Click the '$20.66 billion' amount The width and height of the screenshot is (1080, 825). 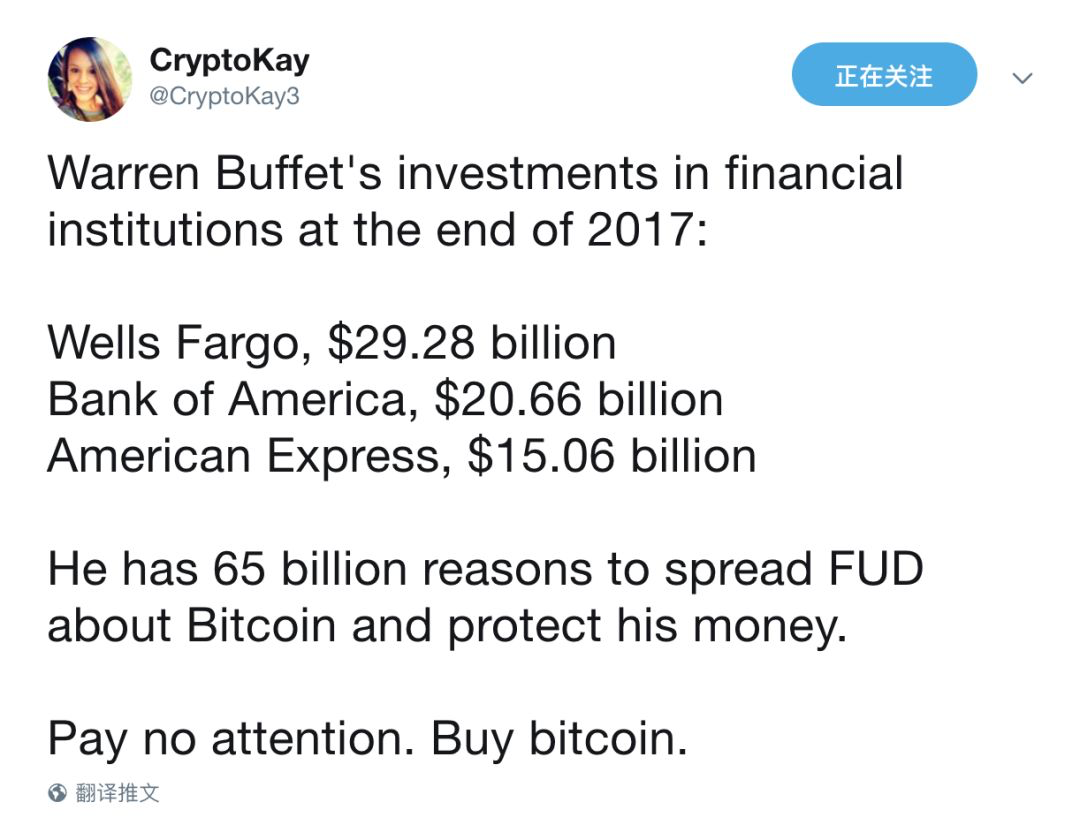579,399
